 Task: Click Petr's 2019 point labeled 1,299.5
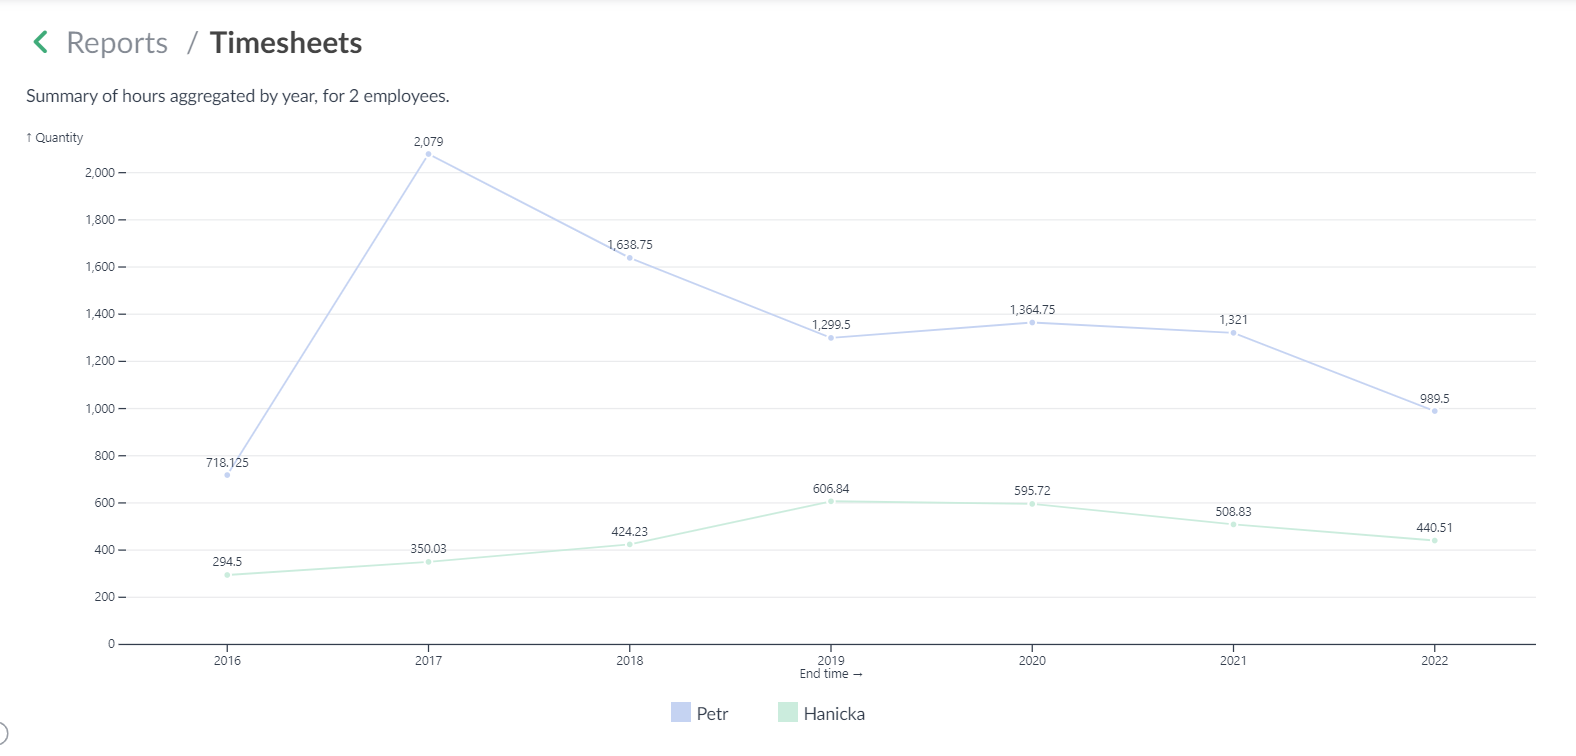point(831,338)
